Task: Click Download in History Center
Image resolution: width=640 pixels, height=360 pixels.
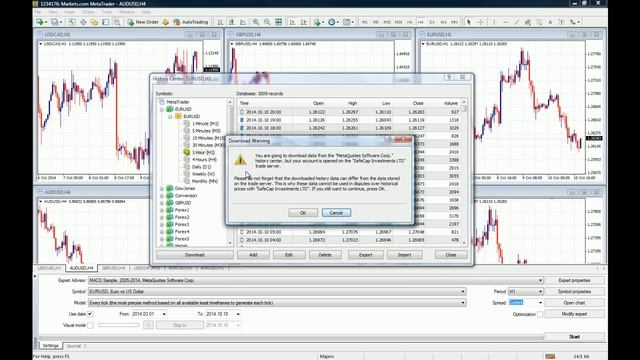Action: point(195,255)
